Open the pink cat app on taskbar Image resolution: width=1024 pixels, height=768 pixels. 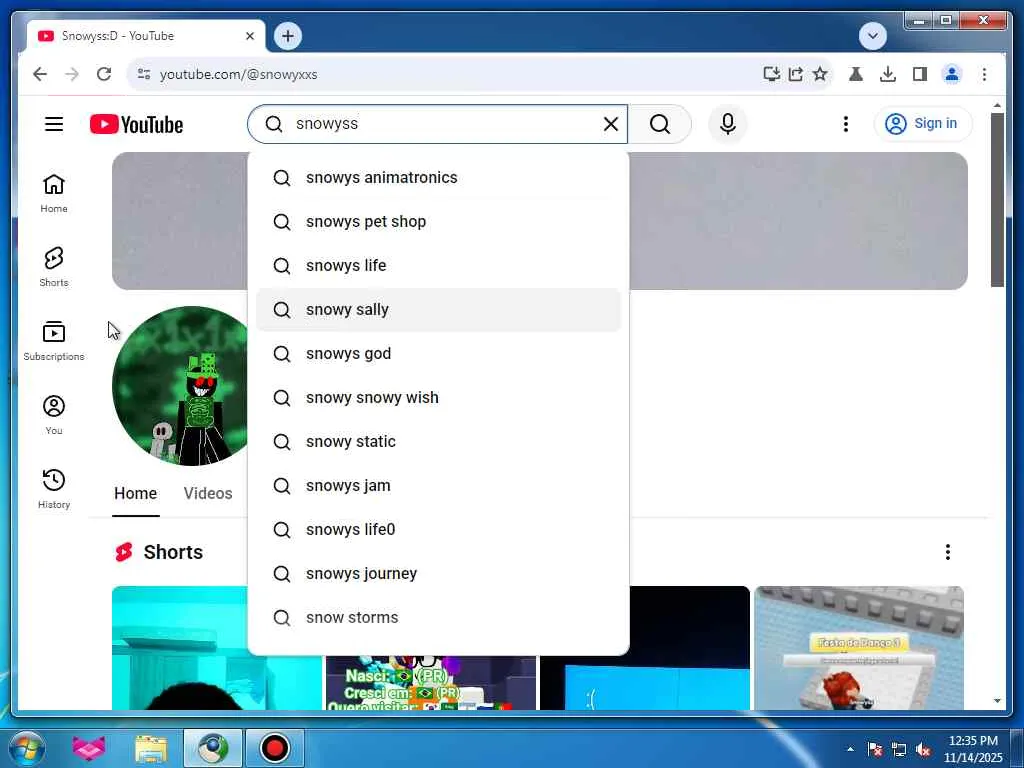tap(89, 748)
